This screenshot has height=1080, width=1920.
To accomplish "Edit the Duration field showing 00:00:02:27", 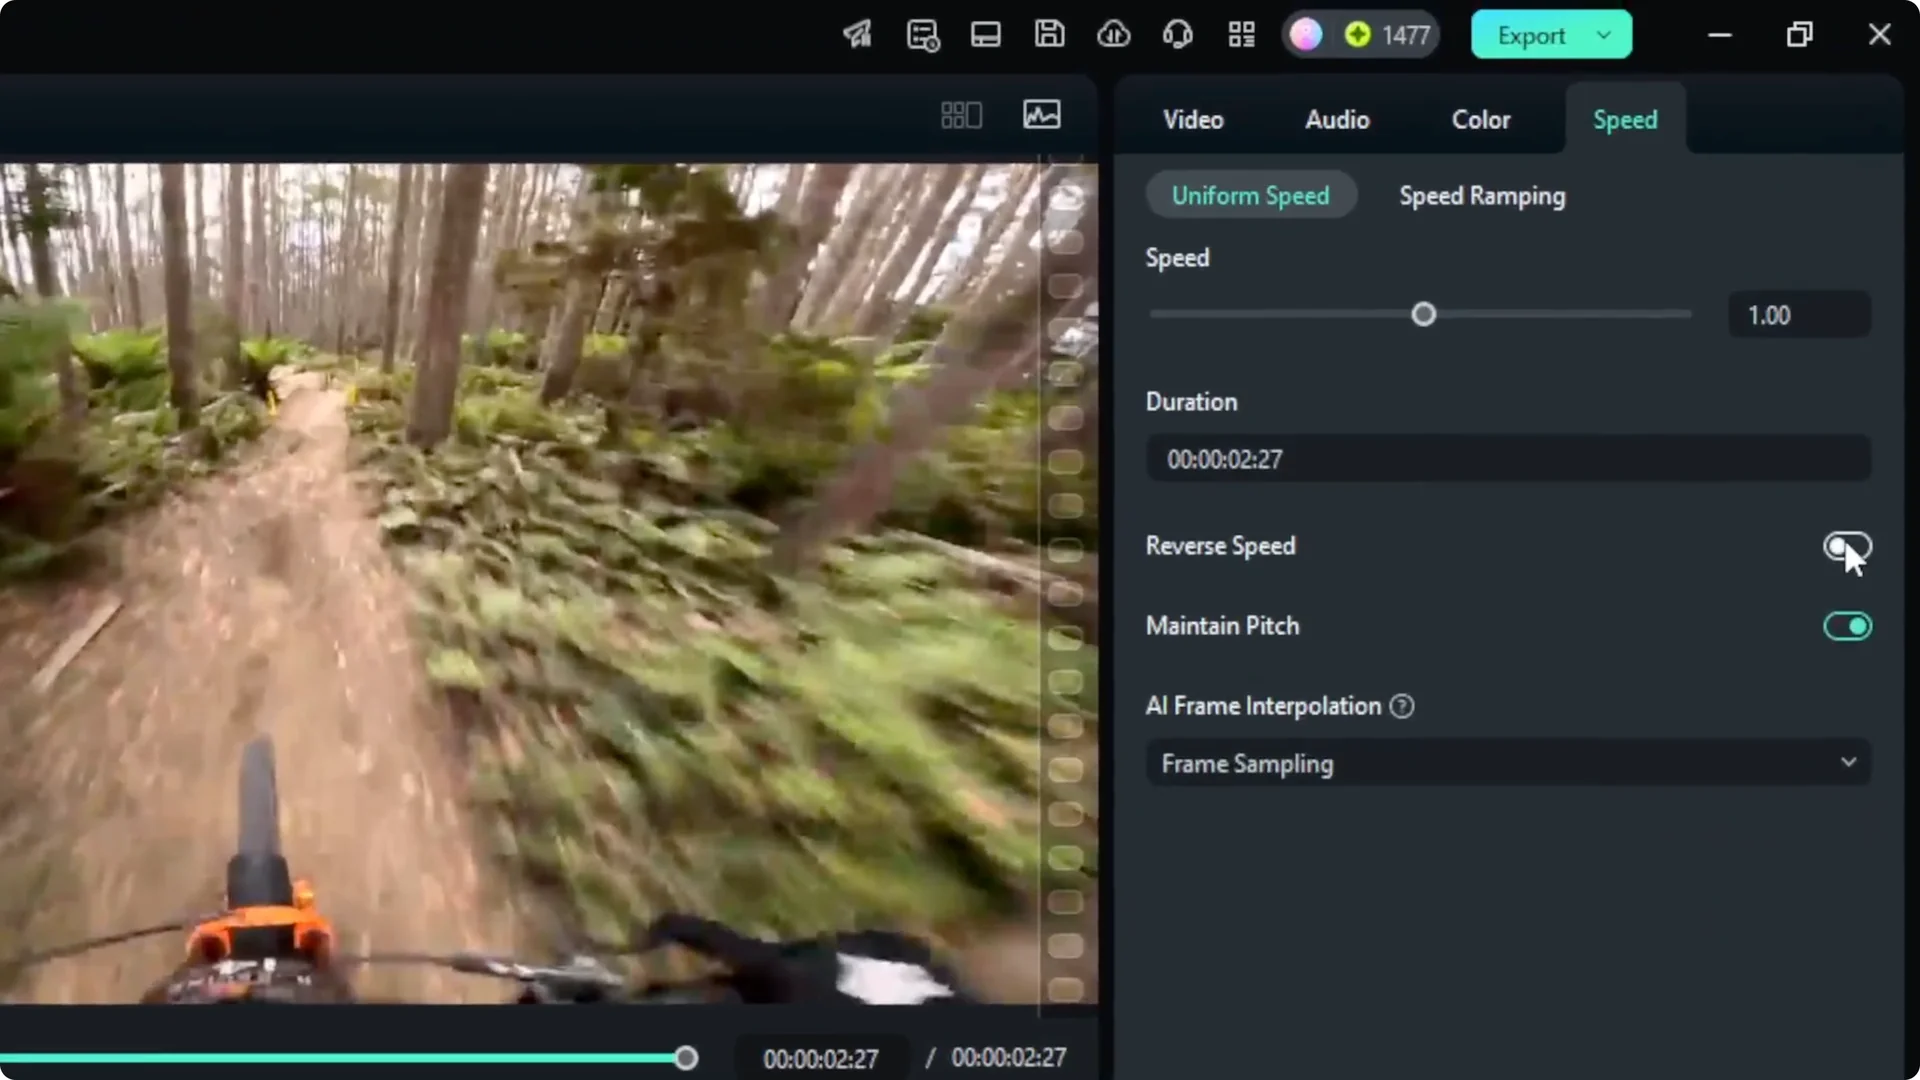I will [x=1508, y=458].
